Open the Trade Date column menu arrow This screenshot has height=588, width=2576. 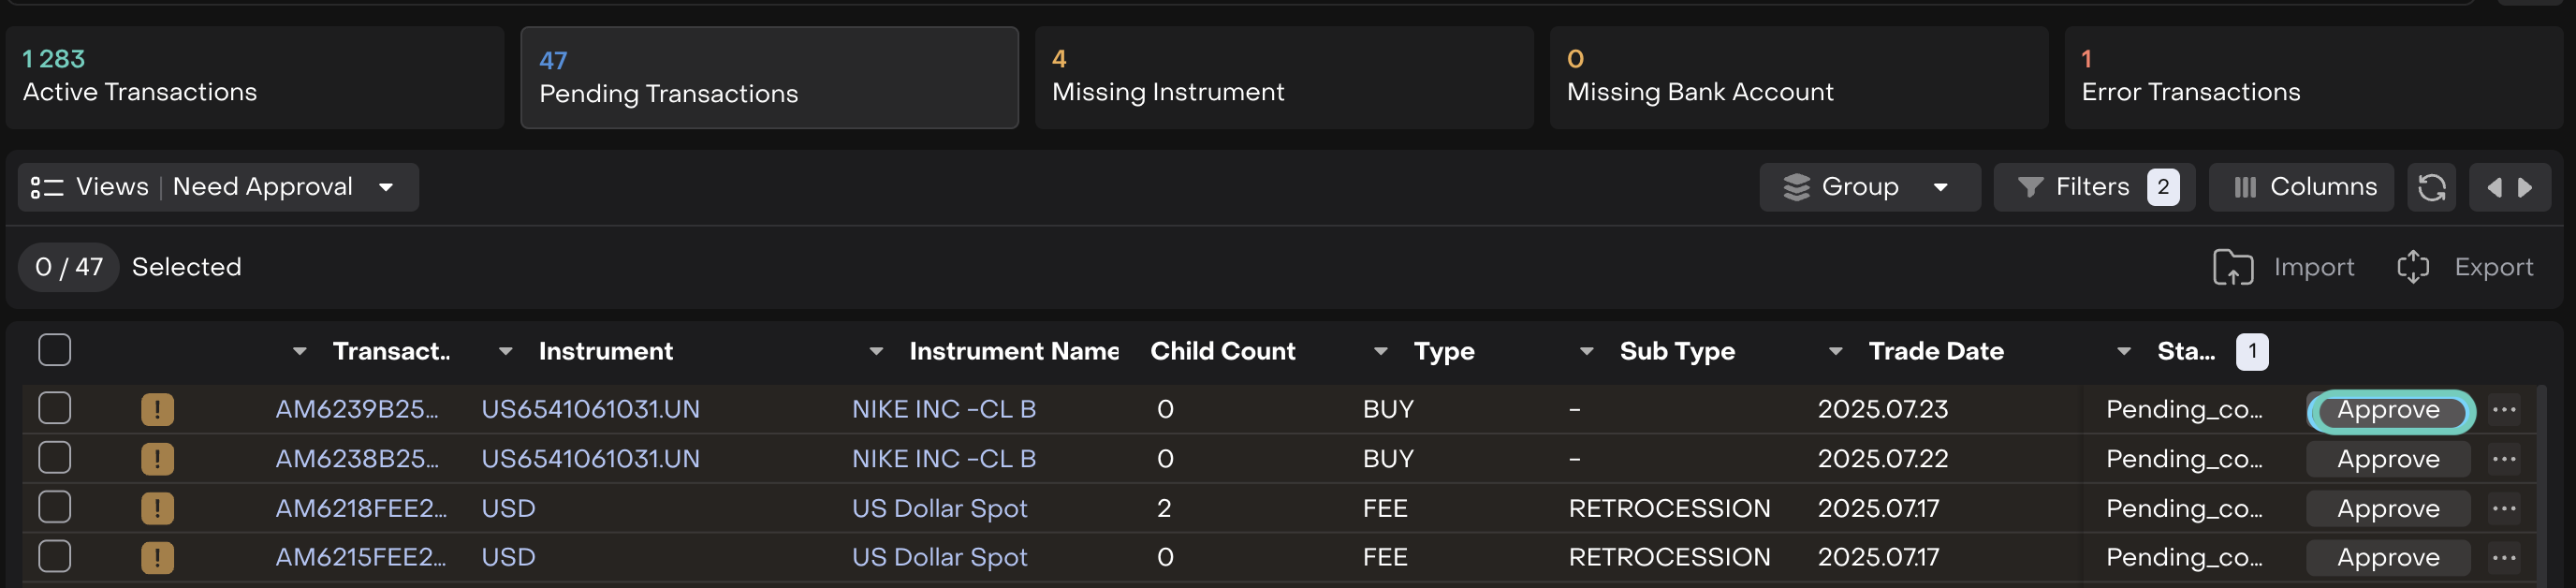coord(1835,351)
